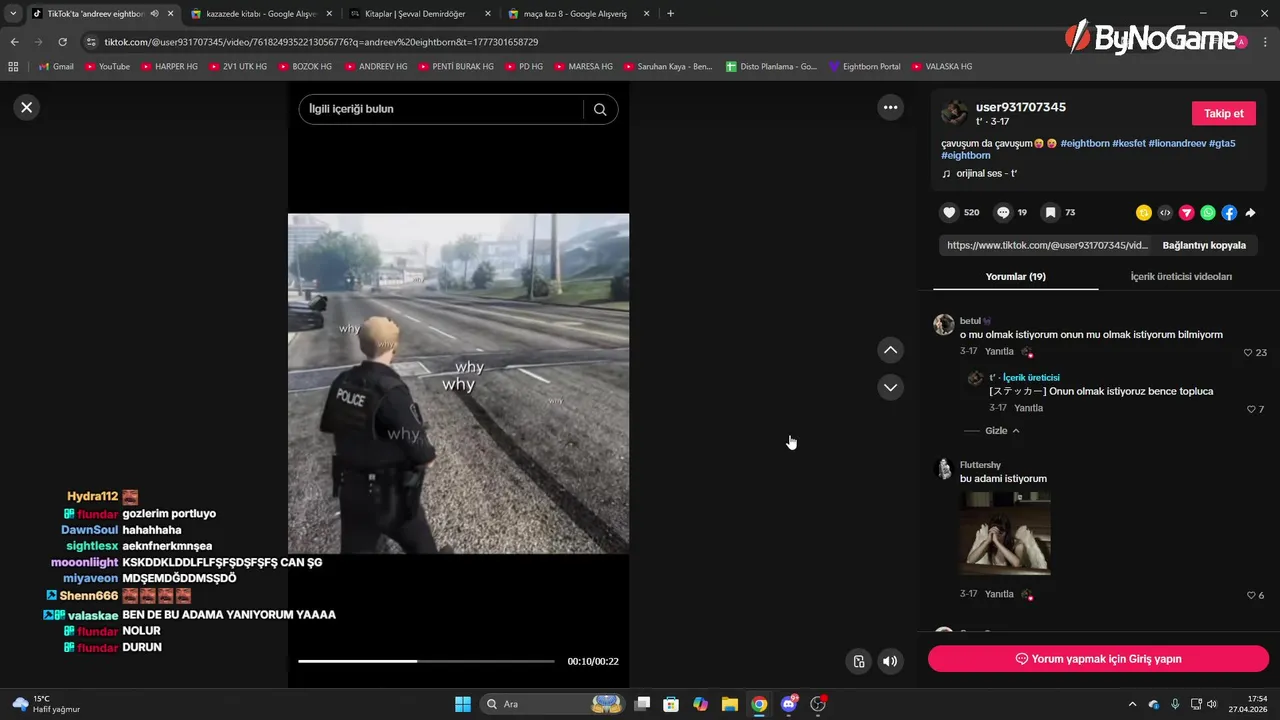The height and width of the screenshot is (720, 1280).
Task: Open the #gta5 hashtag
Action: click(1222, 143)
